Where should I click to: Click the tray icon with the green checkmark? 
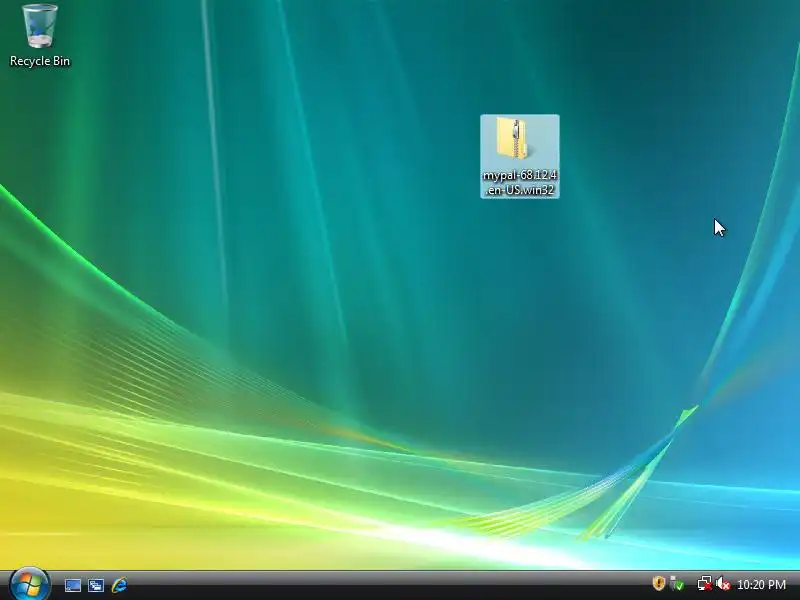[x=677, y=583]
